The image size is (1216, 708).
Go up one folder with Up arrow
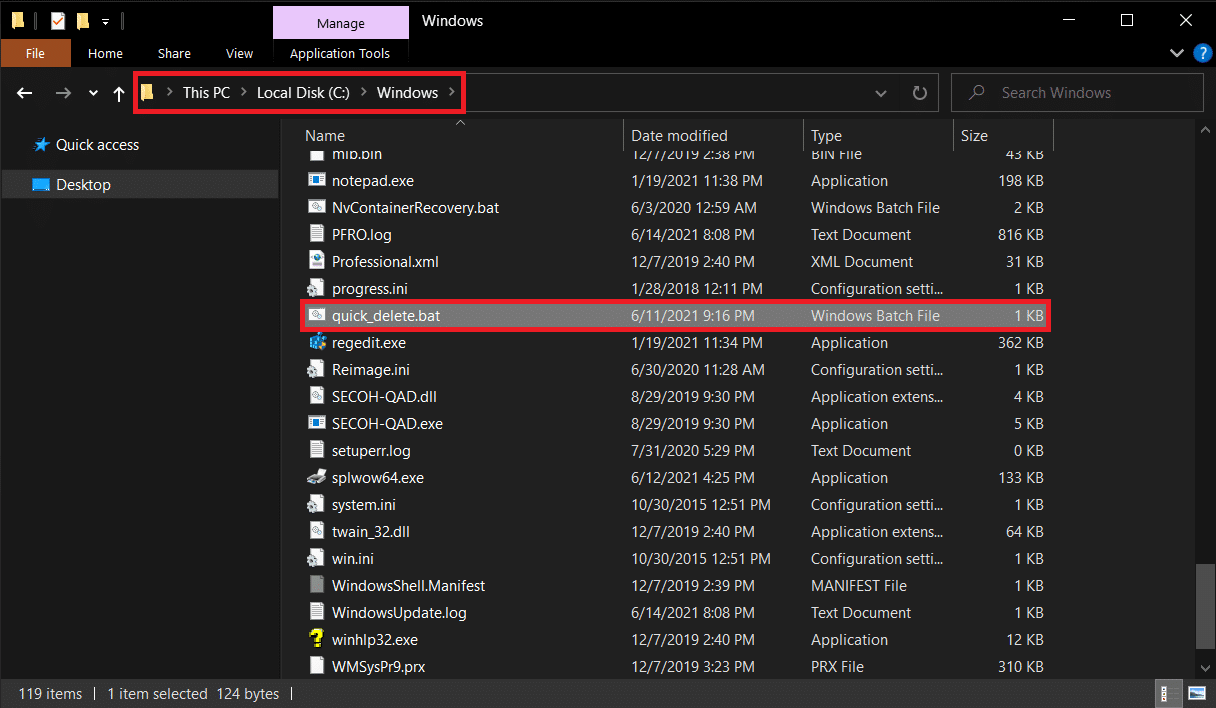pyautogui.click(x=119, y=93)
